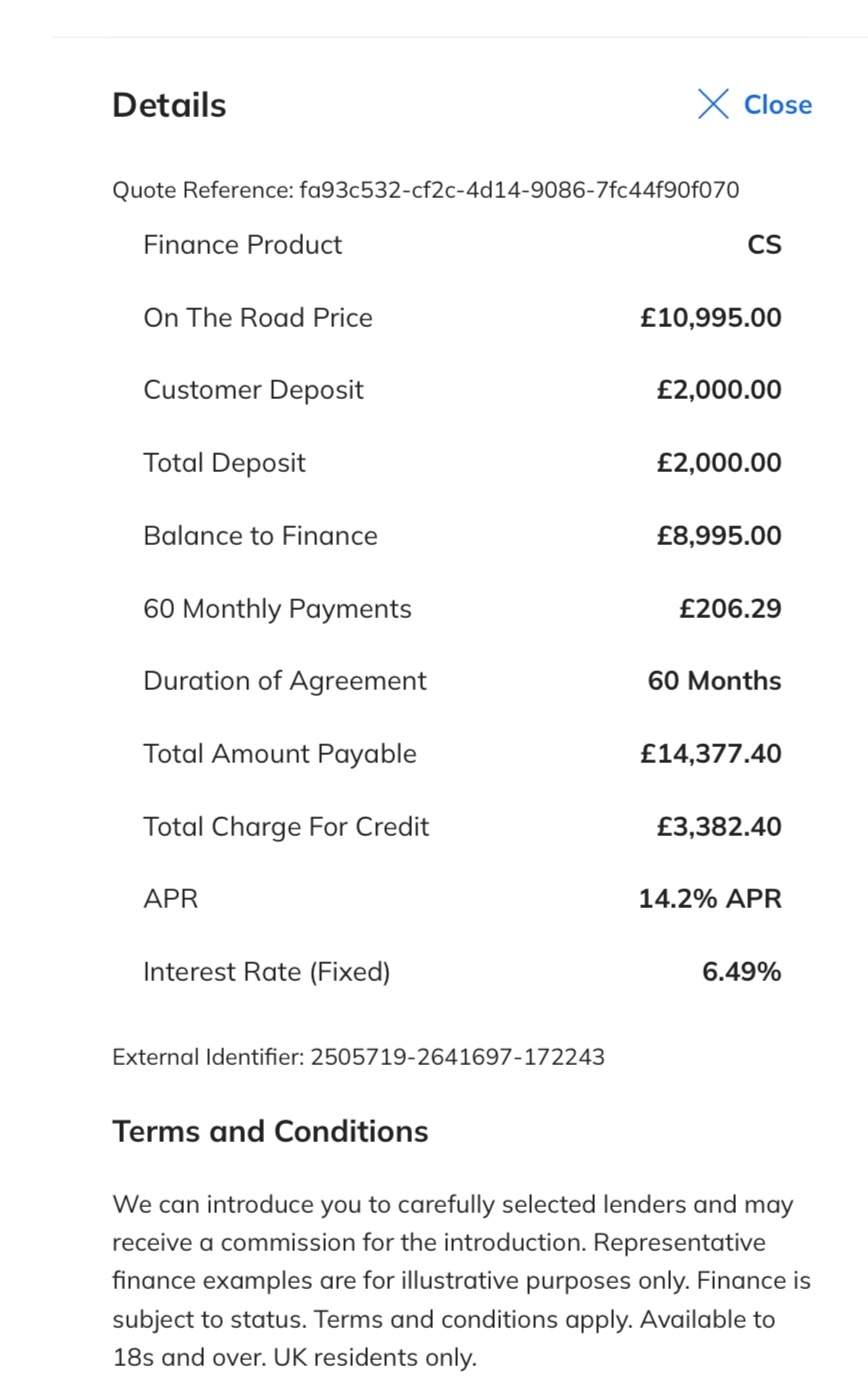Click the X close icon
868x1394 pixels.
click(x=713, y=104)
